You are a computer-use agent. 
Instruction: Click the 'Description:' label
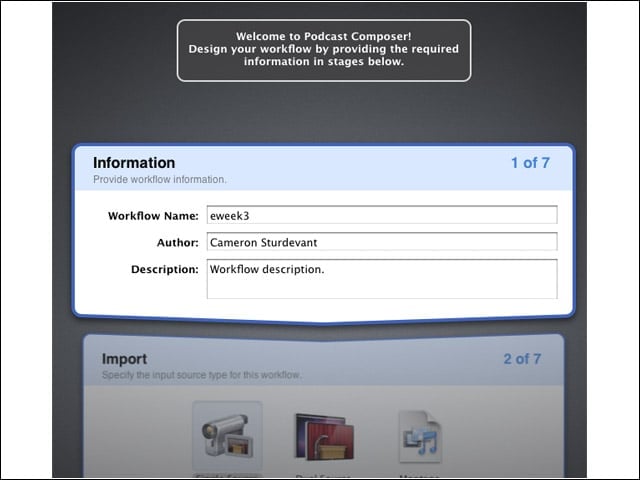tap(164, 269)
